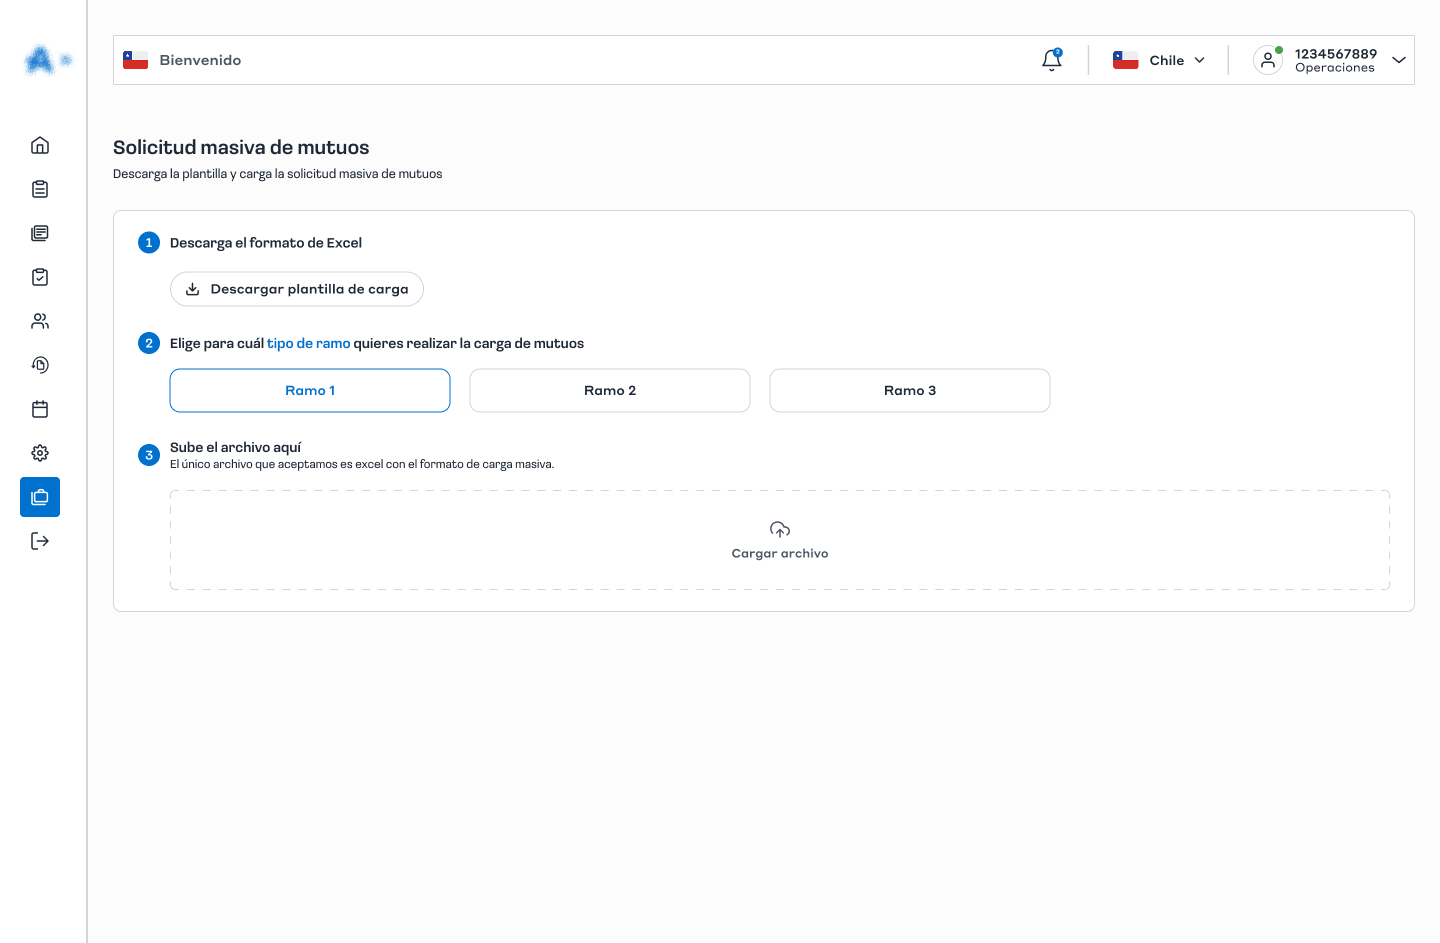Click the logout icon in sidebar
Screen dimensions: 1440x943
click(x=40, y=541)
